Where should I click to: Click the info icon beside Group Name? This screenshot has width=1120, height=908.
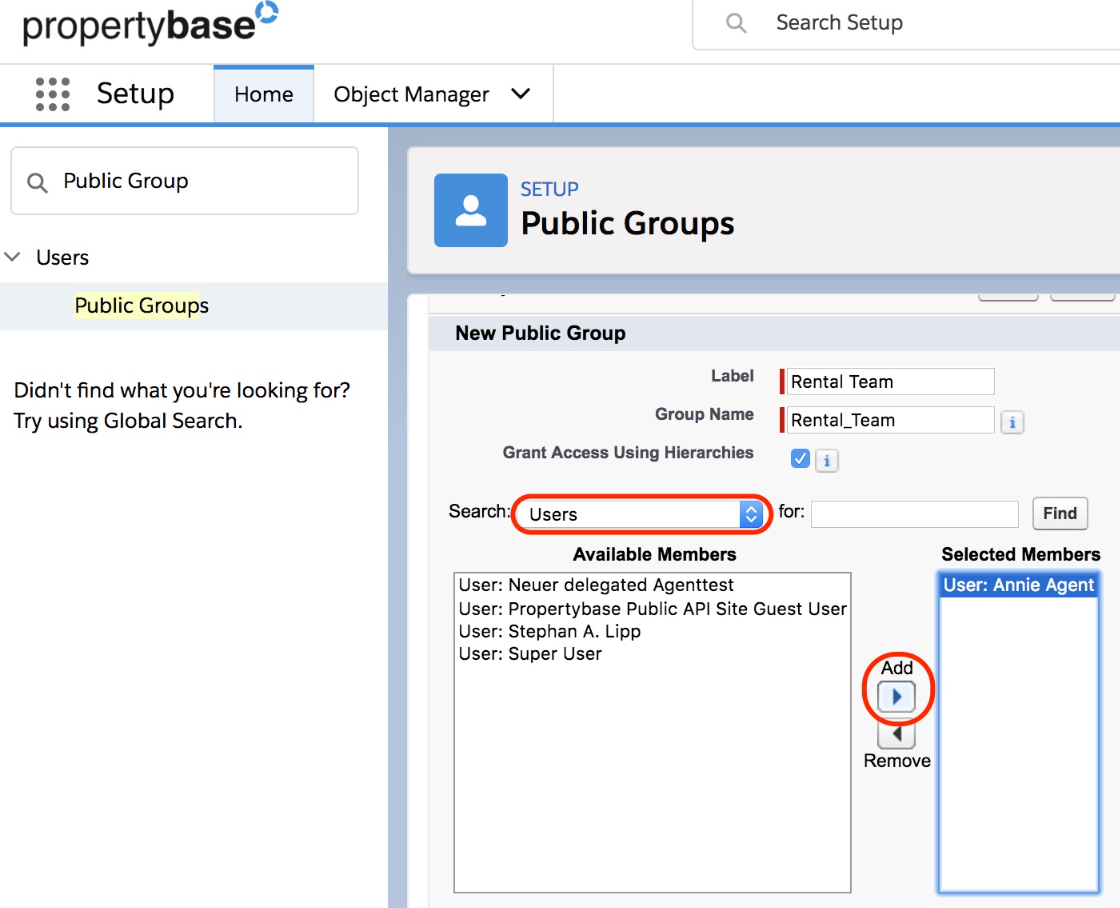coord(1011,422)
